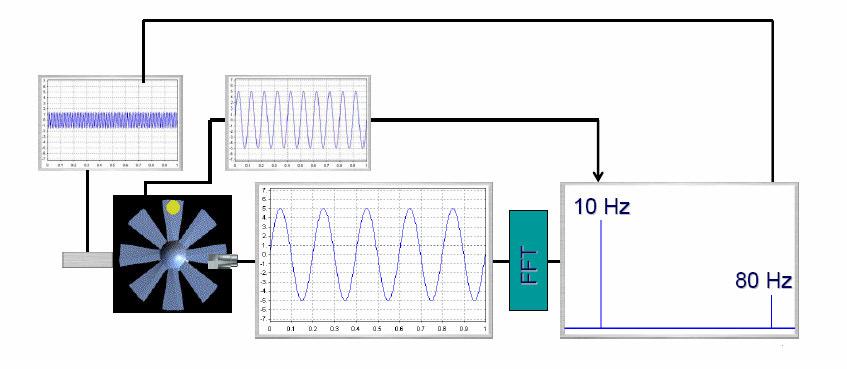
Task: Open the large five-cycle sine plot
Action: coord(374,260)
